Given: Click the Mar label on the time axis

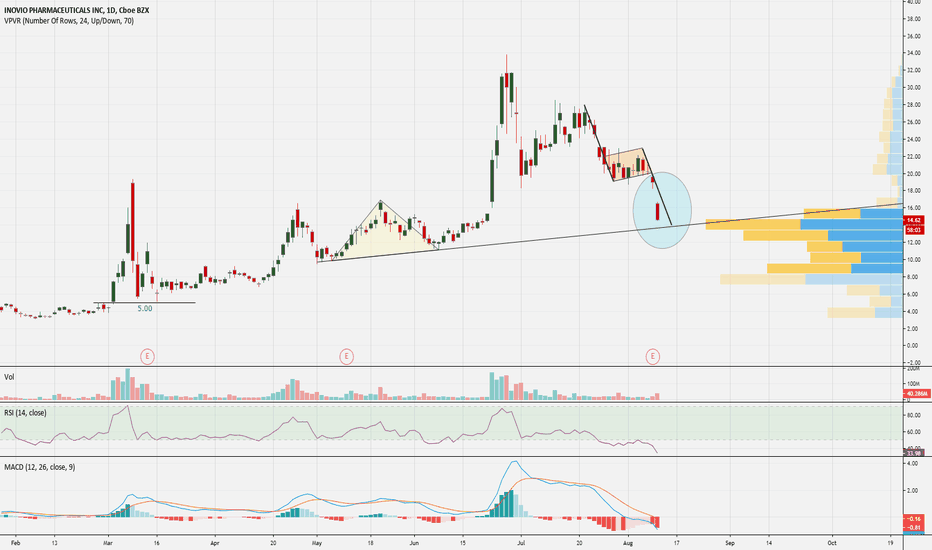Looking at the screenshot, I should click(x=108, y=543).
